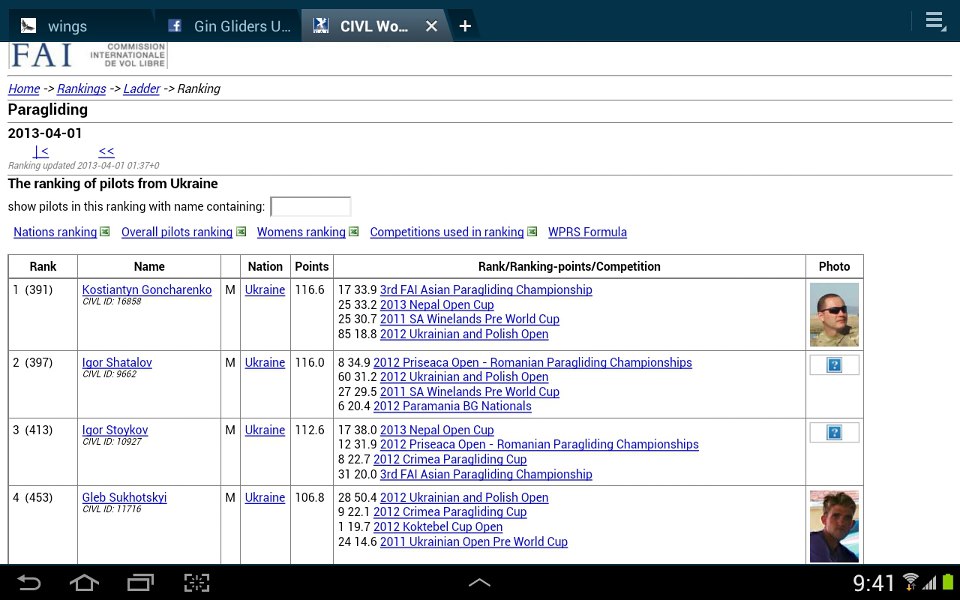Click export icon next to Nations ranking
Viewport: 960px width, 600px height.
(105, 232)
